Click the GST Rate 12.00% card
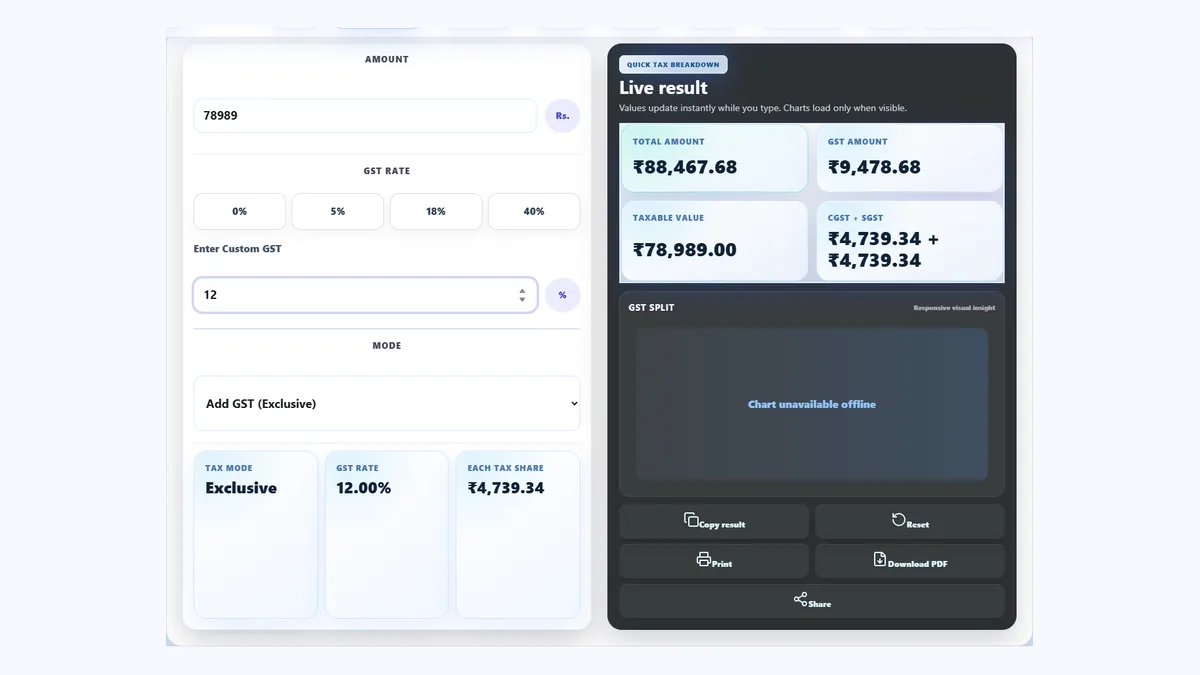 pos(387,535)
